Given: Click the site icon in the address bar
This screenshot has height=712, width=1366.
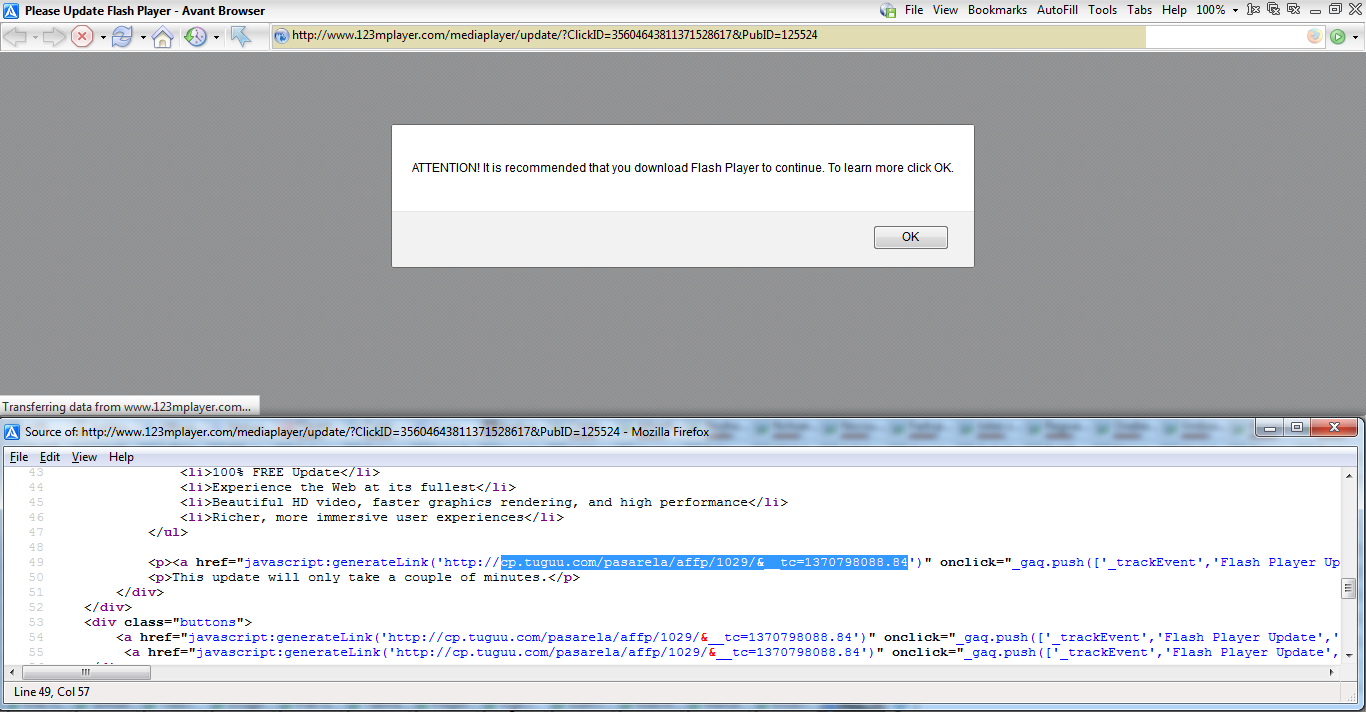Looking at the screenshot, I should coord(282,37).
